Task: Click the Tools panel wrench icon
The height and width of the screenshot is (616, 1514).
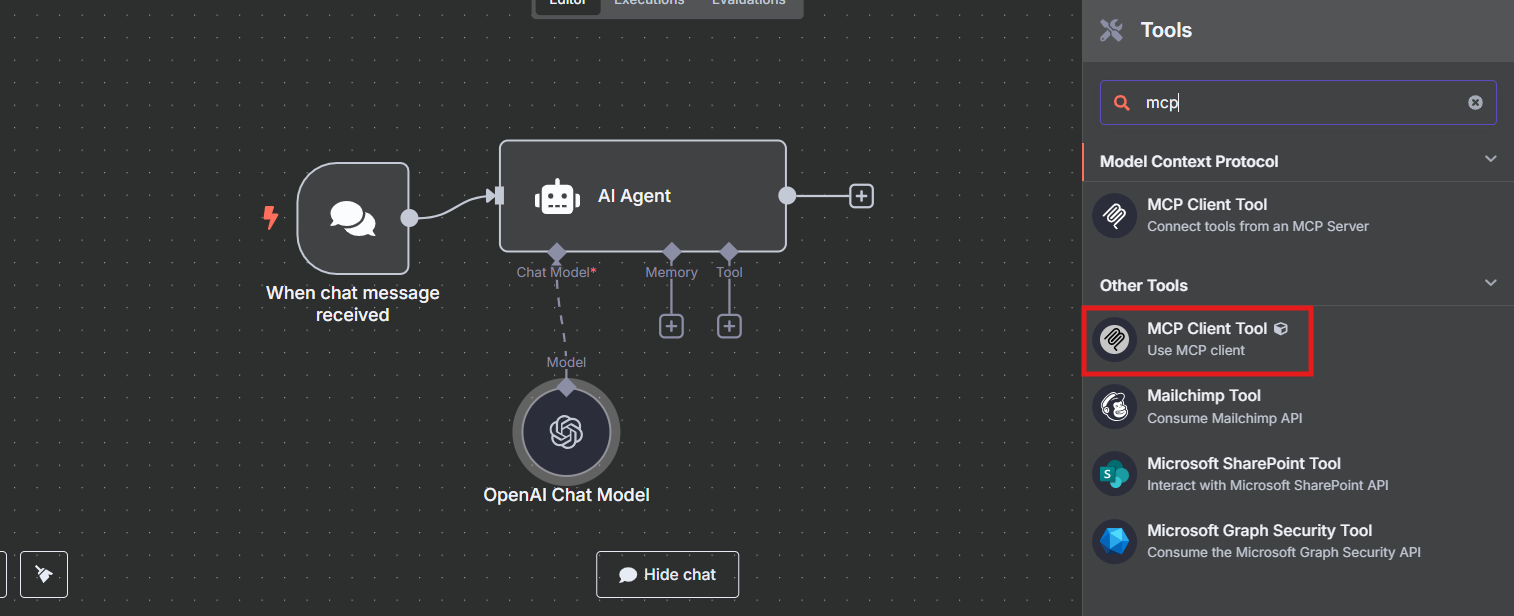Action: pos(1110,30)
